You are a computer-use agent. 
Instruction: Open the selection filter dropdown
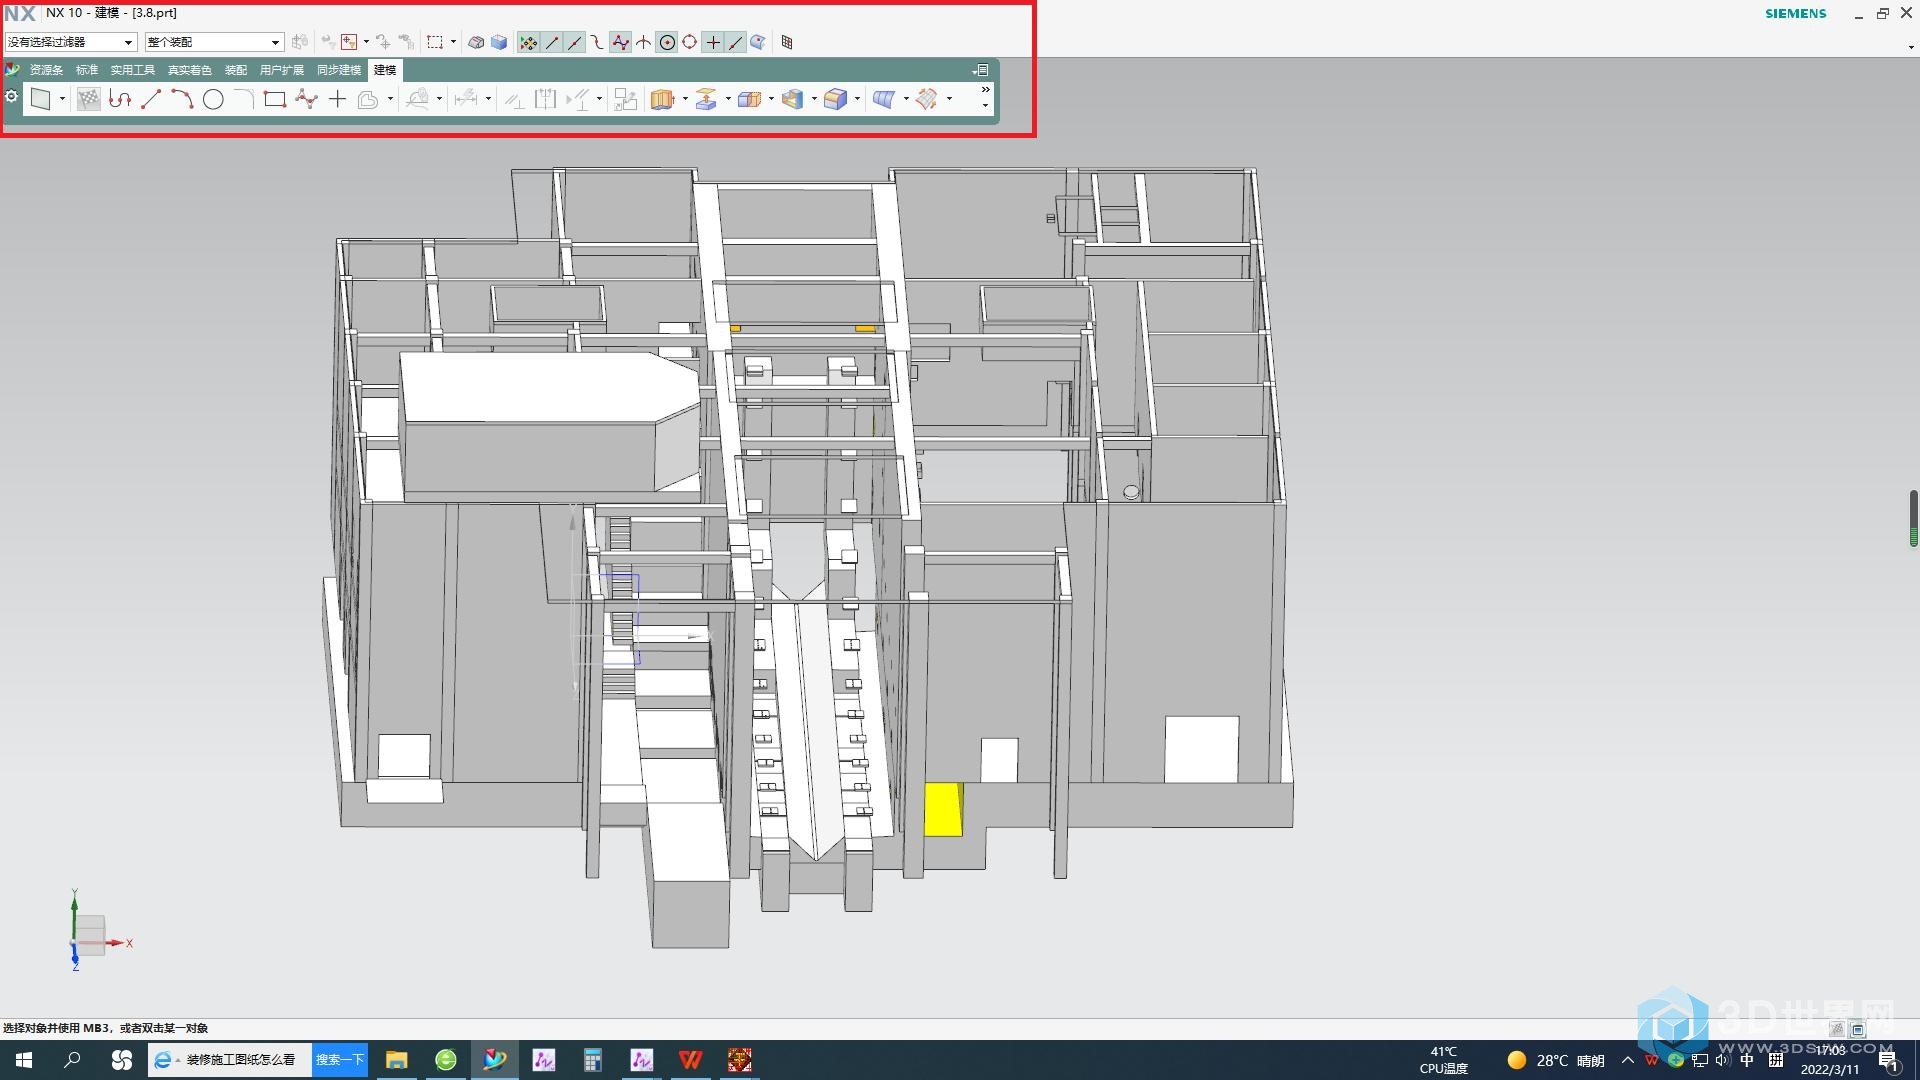(x=70, y=42)
